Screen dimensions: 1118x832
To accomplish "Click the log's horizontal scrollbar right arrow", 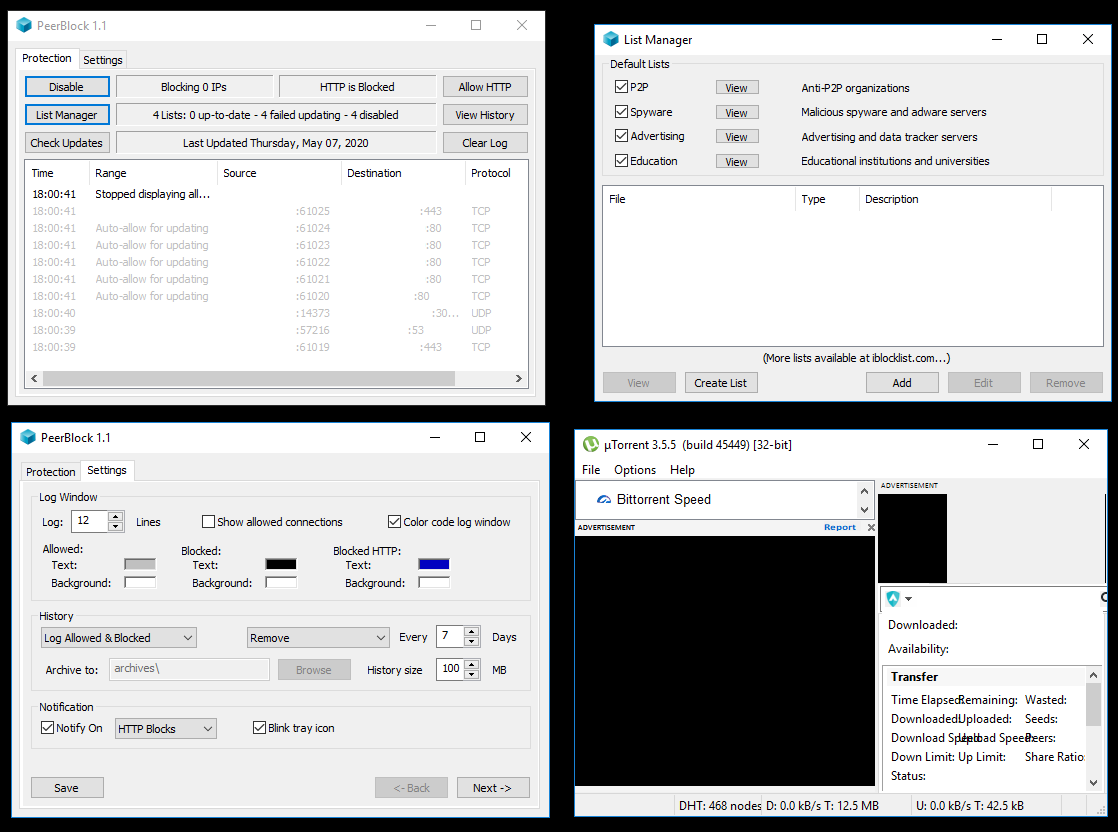I will pyautogui.click(x=519, y=379).
